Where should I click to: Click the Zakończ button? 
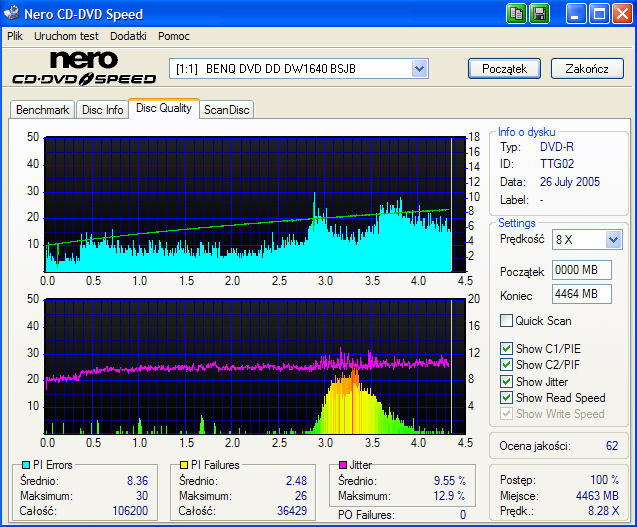point(587,69)
